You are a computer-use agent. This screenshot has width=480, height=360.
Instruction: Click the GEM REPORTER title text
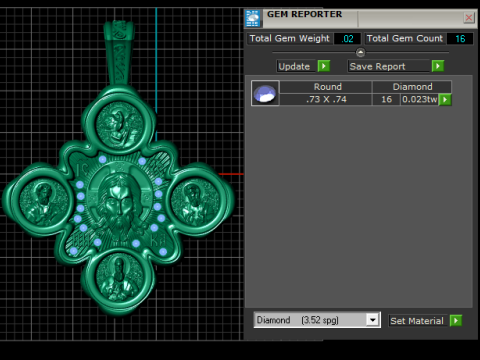304,14
